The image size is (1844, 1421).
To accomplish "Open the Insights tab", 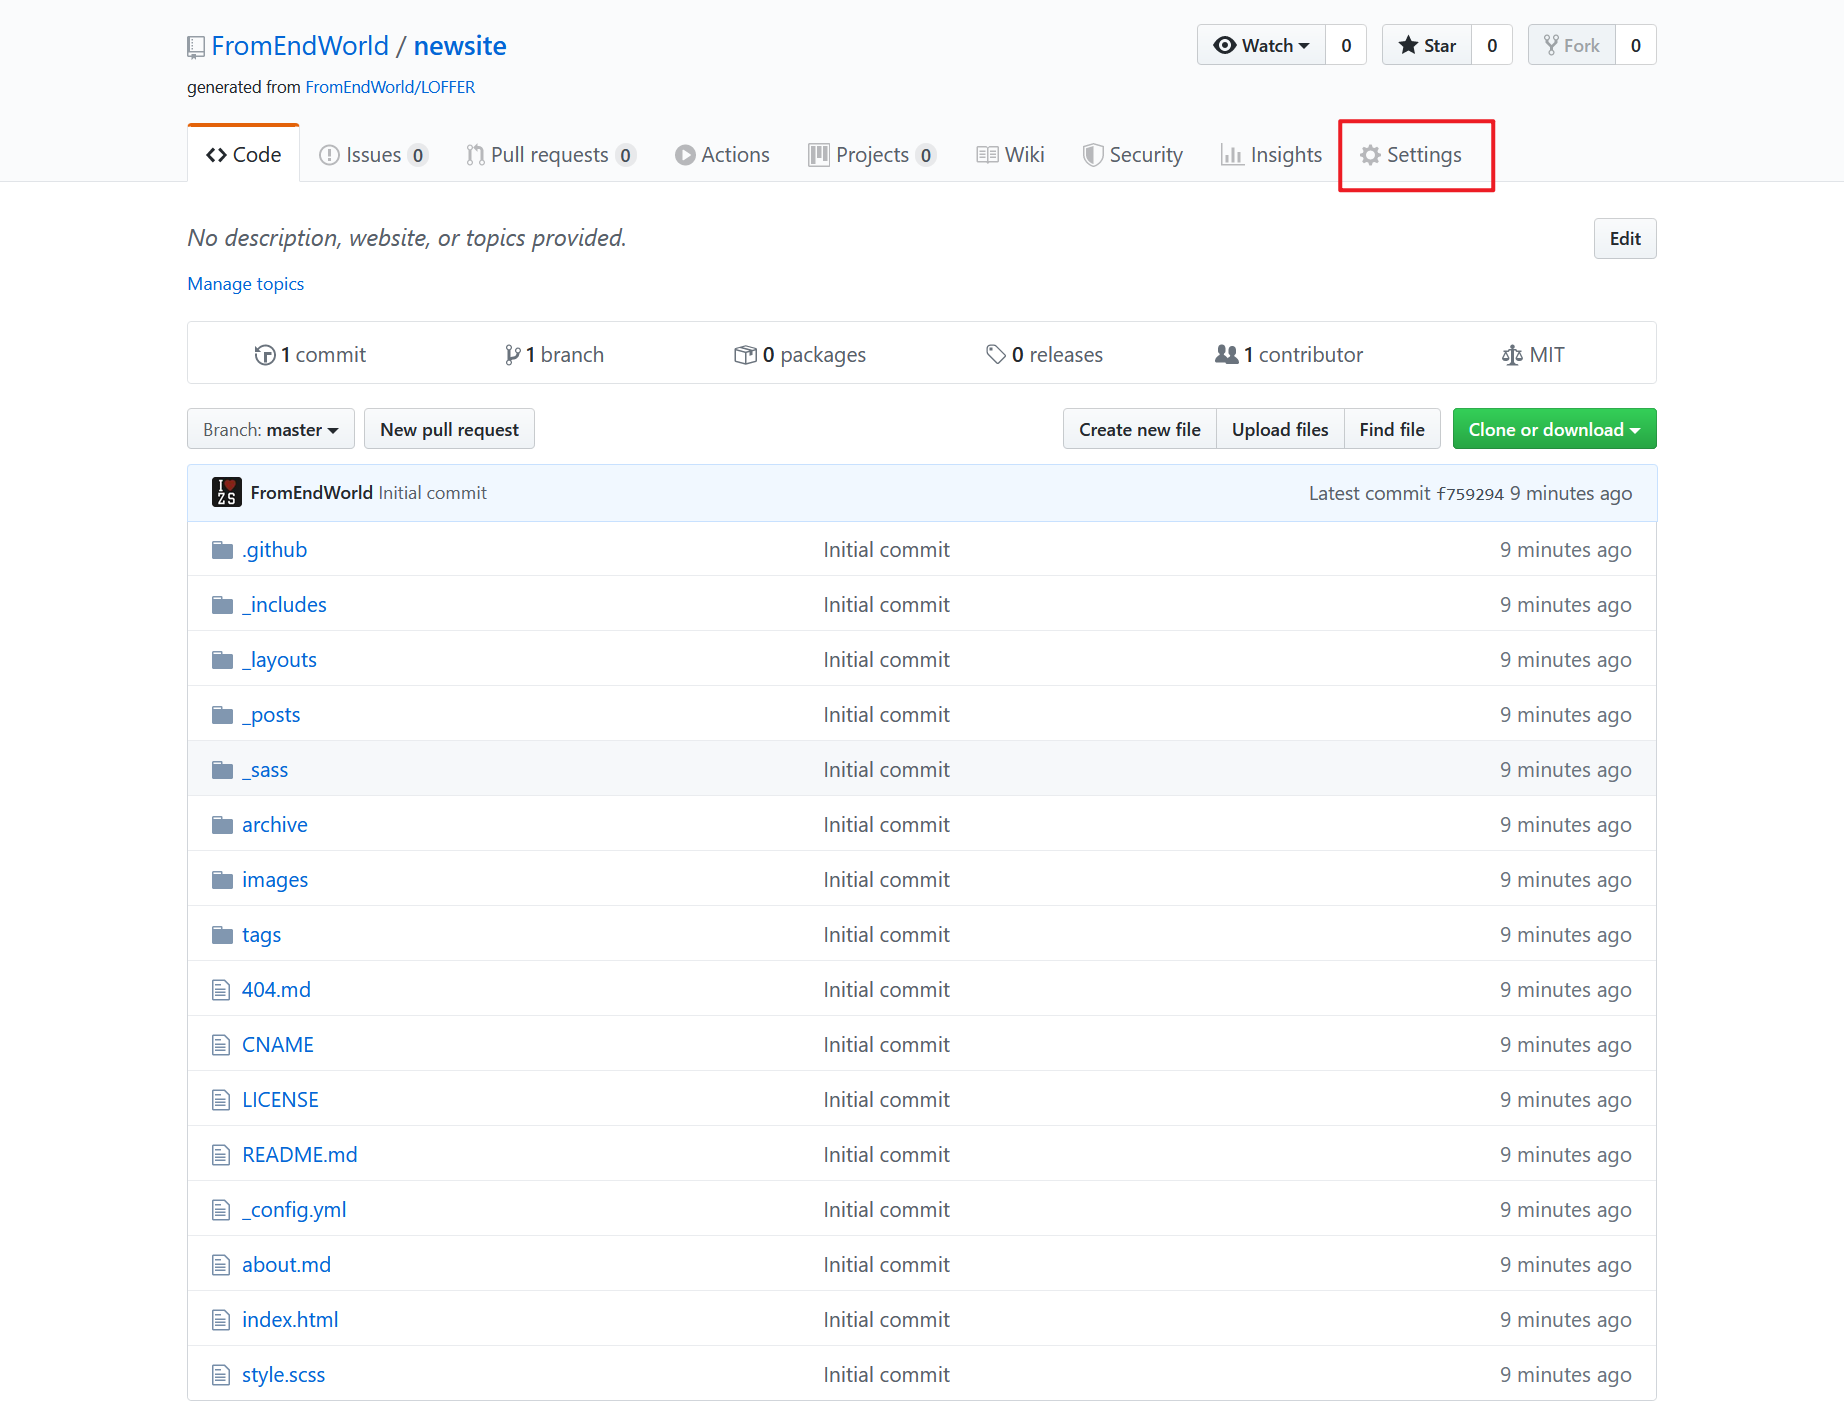I will [x=1271, y=155].
